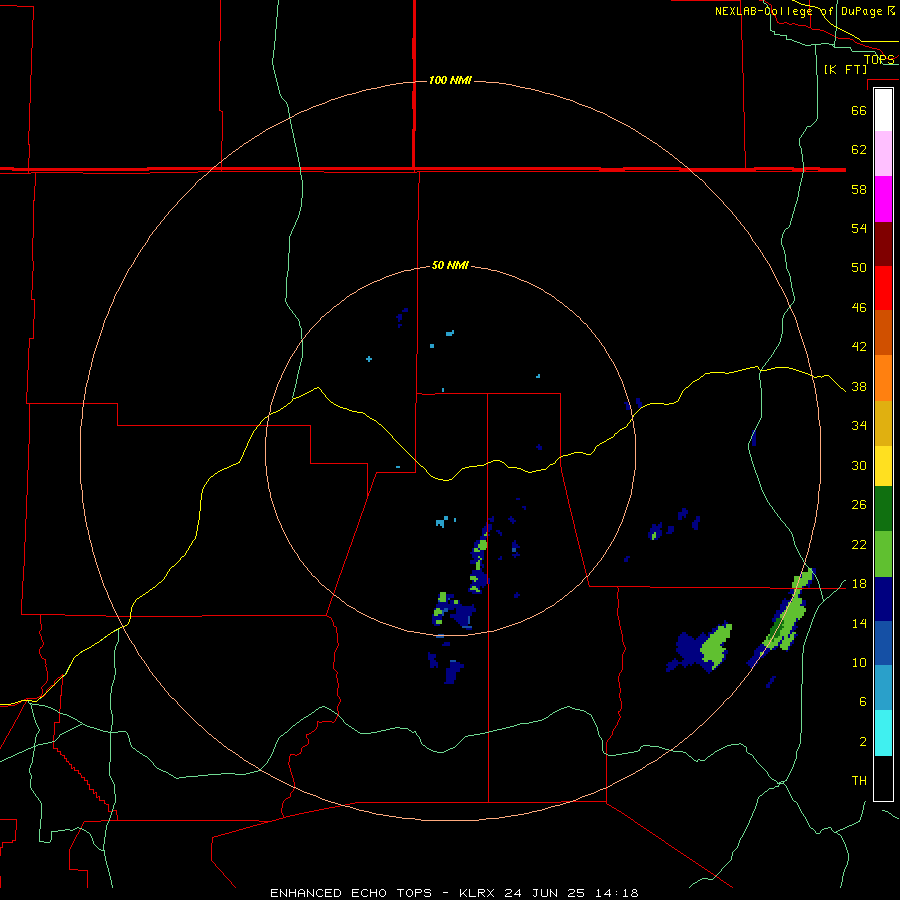Click the bright orange legend band
900x900 pixels.
point(883,378)
